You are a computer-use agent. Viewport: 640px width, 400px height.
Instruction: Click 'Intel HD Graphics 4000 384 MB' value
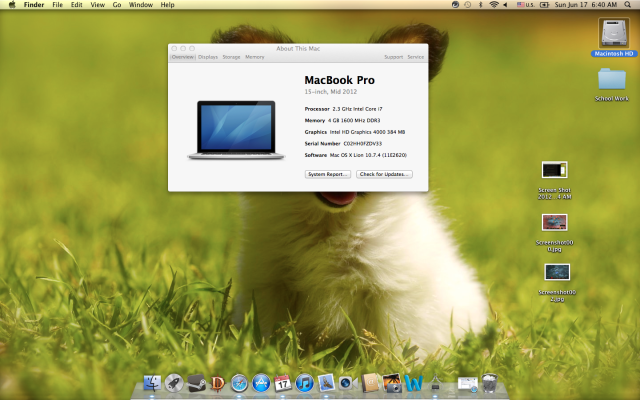click(367, 132)
